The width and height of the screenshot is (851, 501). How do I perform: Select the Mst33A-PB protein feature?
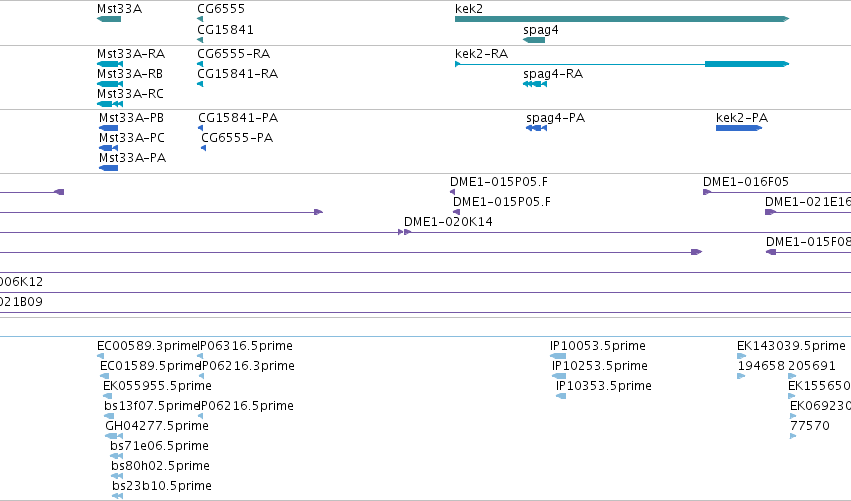(109, 128)
